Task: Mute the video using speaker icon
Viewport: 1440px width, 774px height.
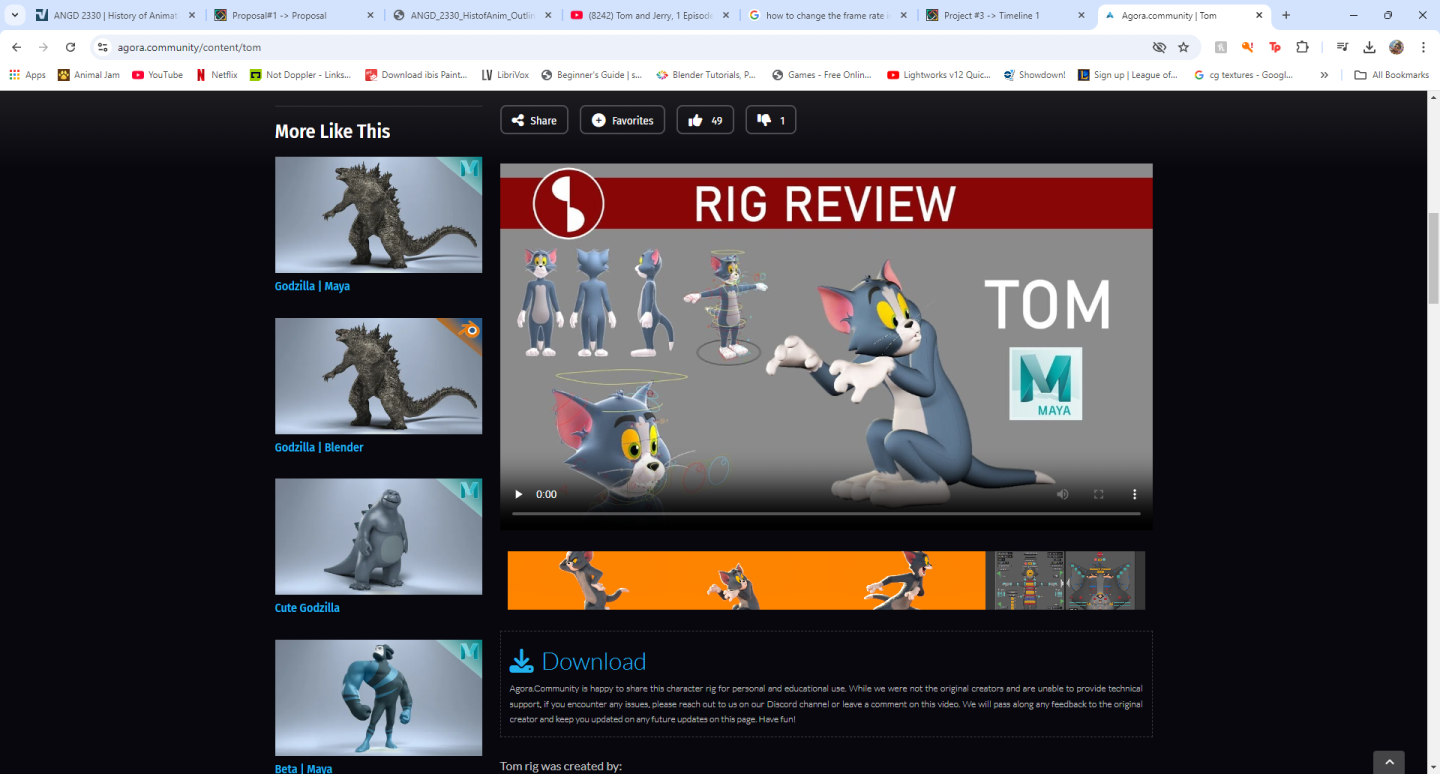Action: point(1062,494)
